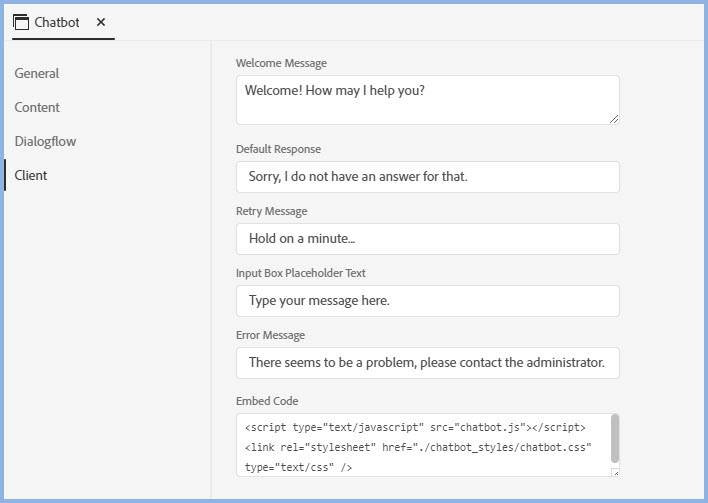Click the Error Message field label

tap(270, 335)
